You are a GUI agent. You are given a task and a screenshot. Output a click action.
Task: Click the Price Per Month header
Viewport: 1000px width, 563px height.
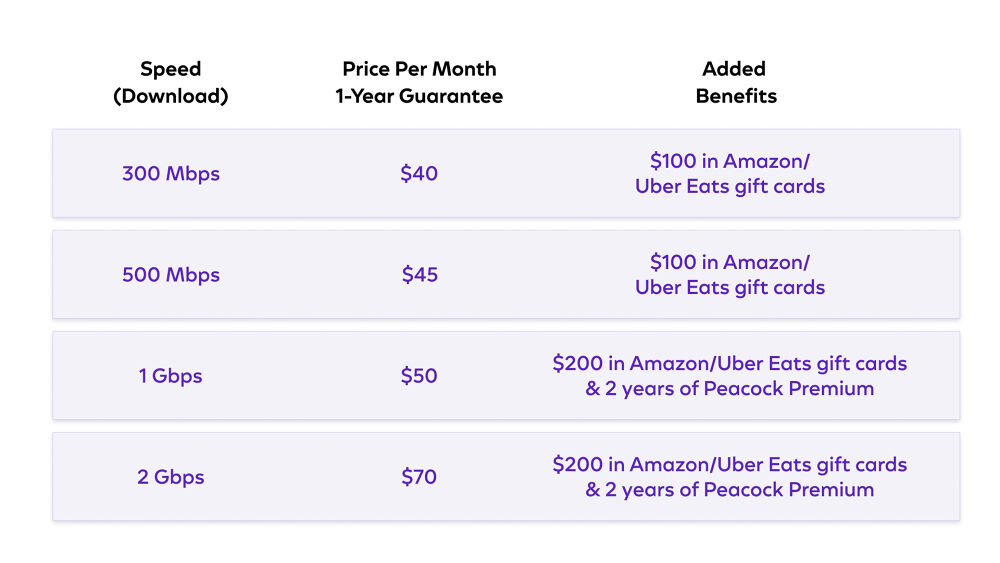point(419,70)
